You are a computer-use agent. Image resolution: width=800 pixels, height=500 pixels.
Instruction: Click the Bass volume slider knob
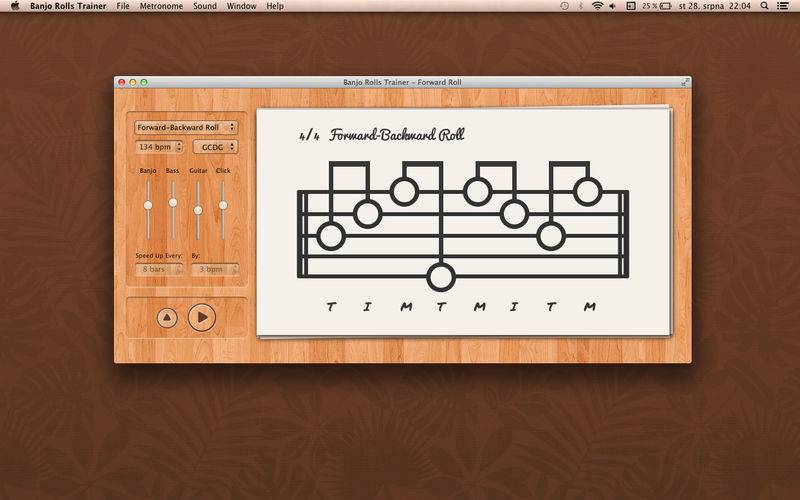point(173,202)
